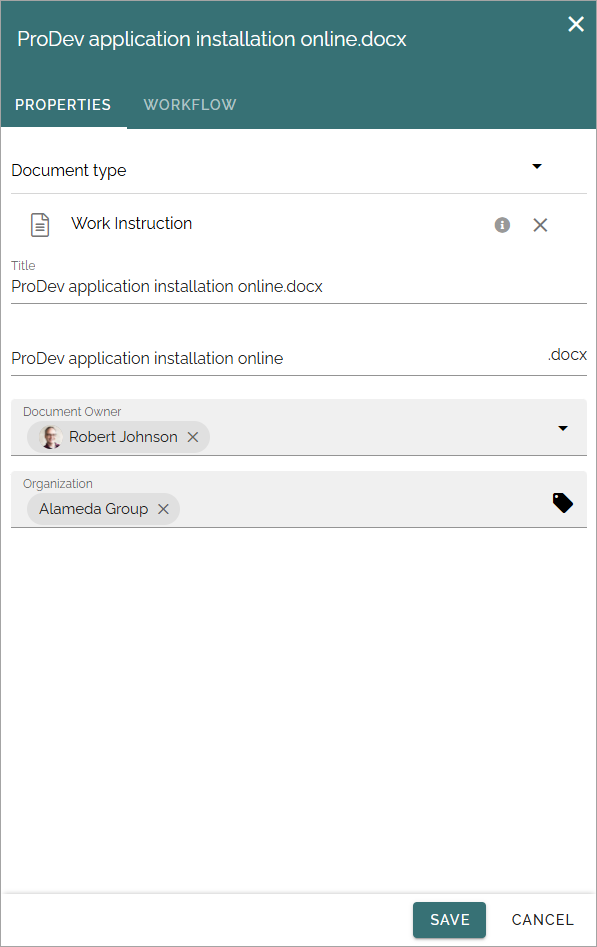Close the dialog with the top X icon

(576, 24)
